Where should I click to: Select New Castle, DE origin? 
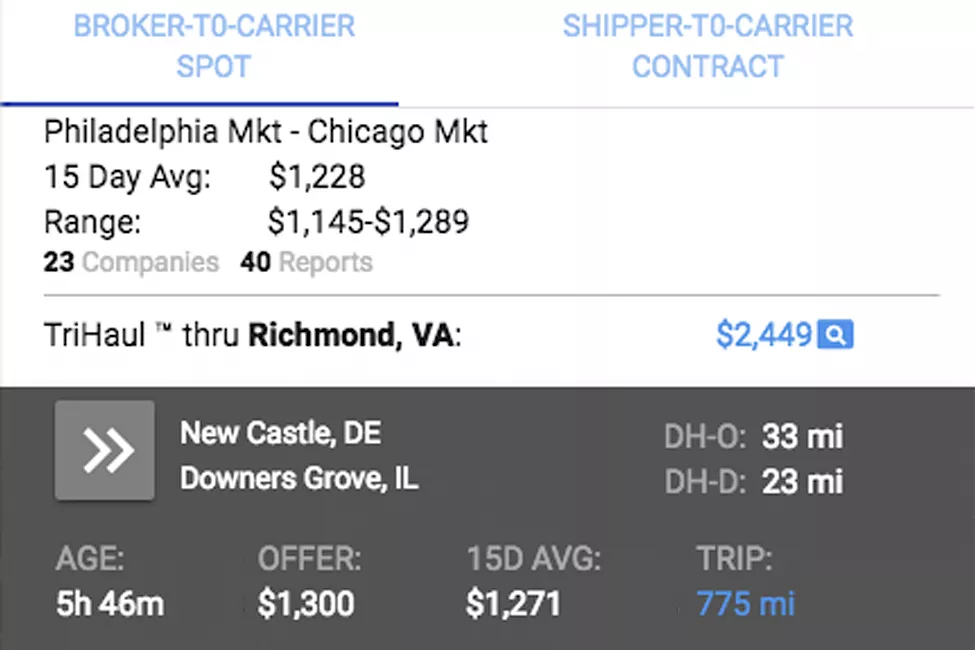[280, 433]
